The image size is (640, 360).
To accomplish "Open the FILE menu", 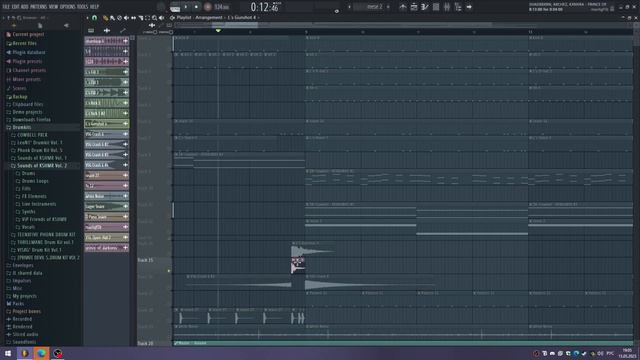I will 6,7.
